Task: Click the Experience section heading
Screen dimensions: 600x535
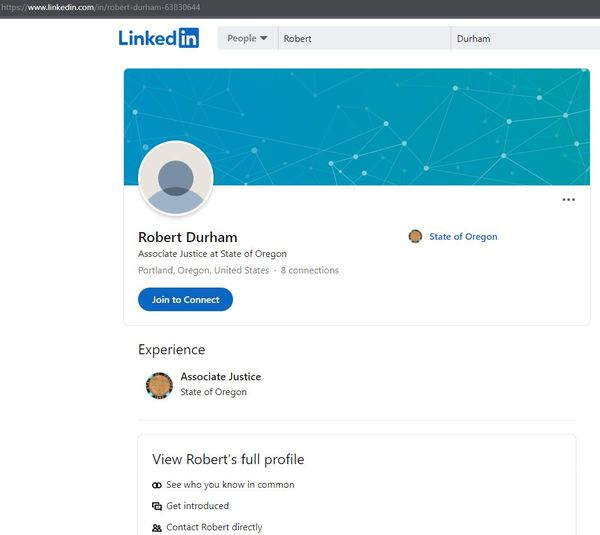Action: click(171, 349)
